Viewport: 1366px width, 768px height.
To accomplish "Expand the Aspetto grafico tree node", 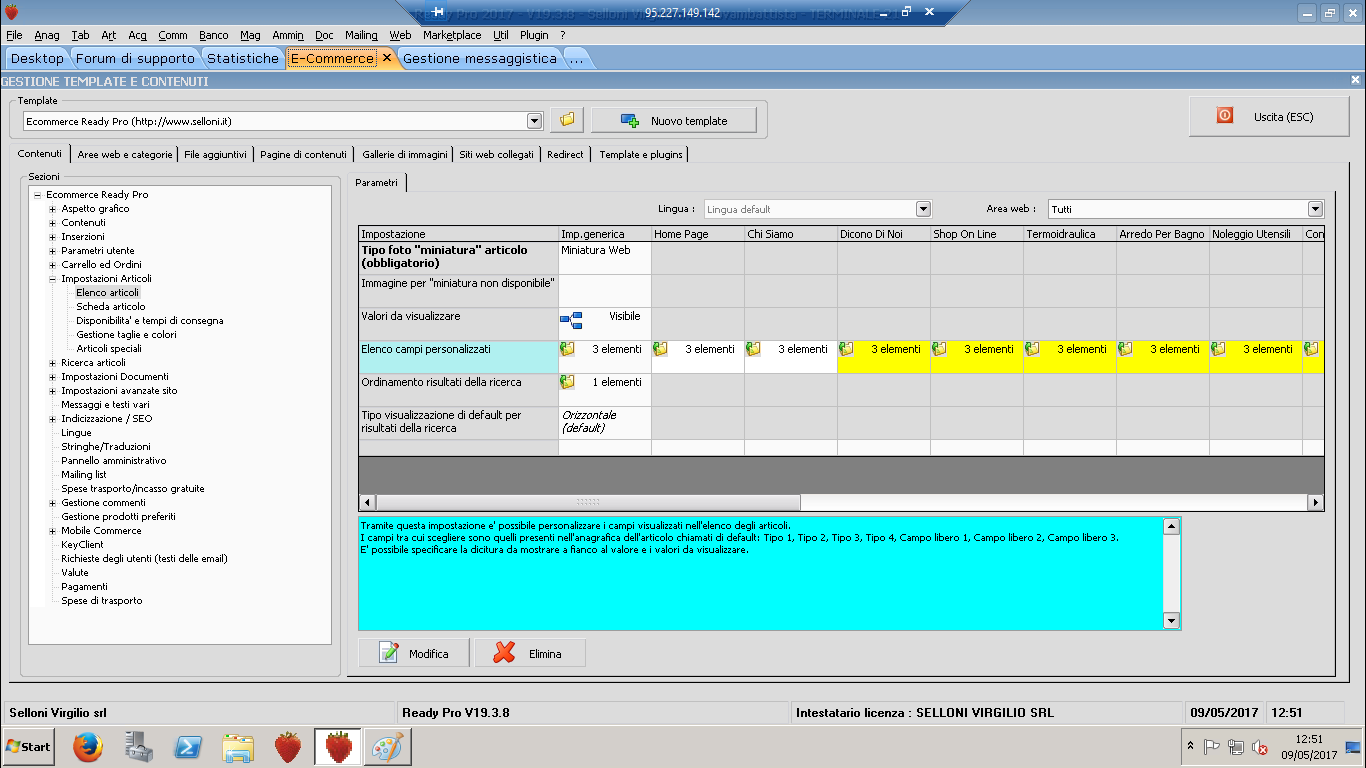I will (52, 209).
